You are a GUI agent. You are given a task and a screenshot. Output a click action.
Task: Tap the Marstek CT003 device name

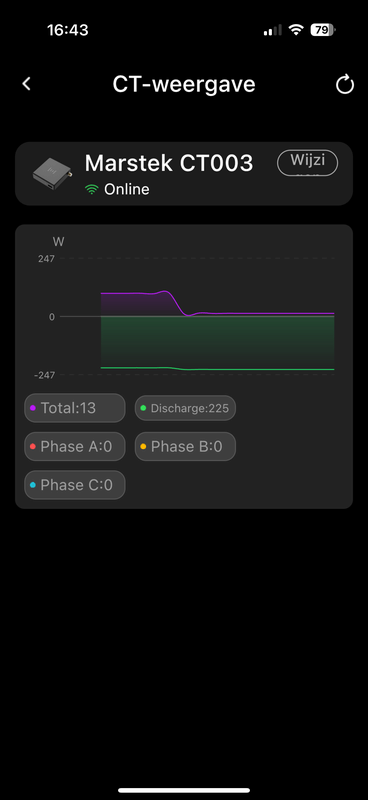point(168,163)
